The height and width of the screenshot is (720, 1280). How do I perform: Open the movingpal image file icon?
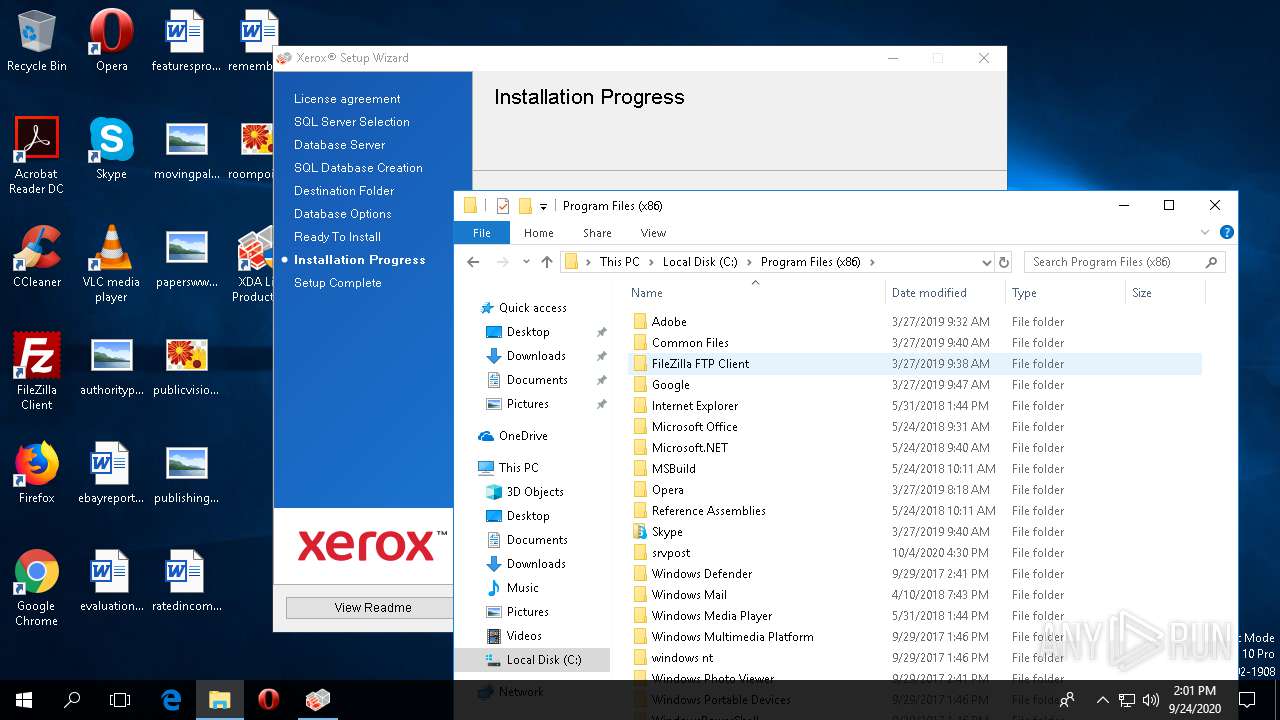point(186,150)
